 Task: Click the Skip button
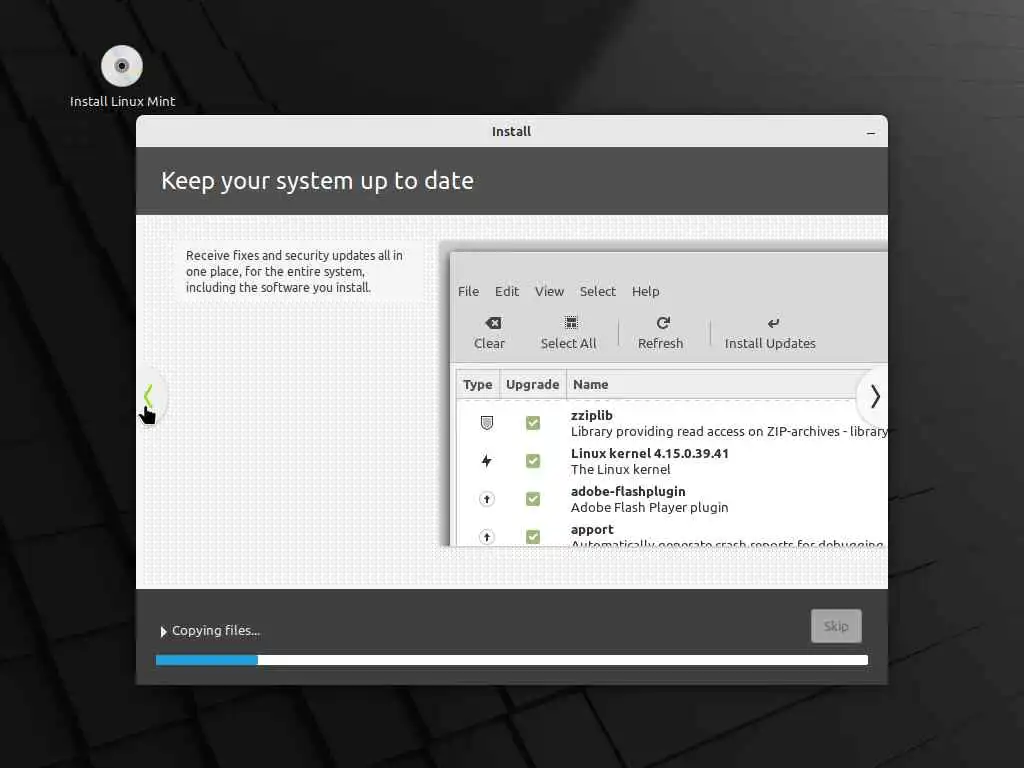(x=836, y=626)
